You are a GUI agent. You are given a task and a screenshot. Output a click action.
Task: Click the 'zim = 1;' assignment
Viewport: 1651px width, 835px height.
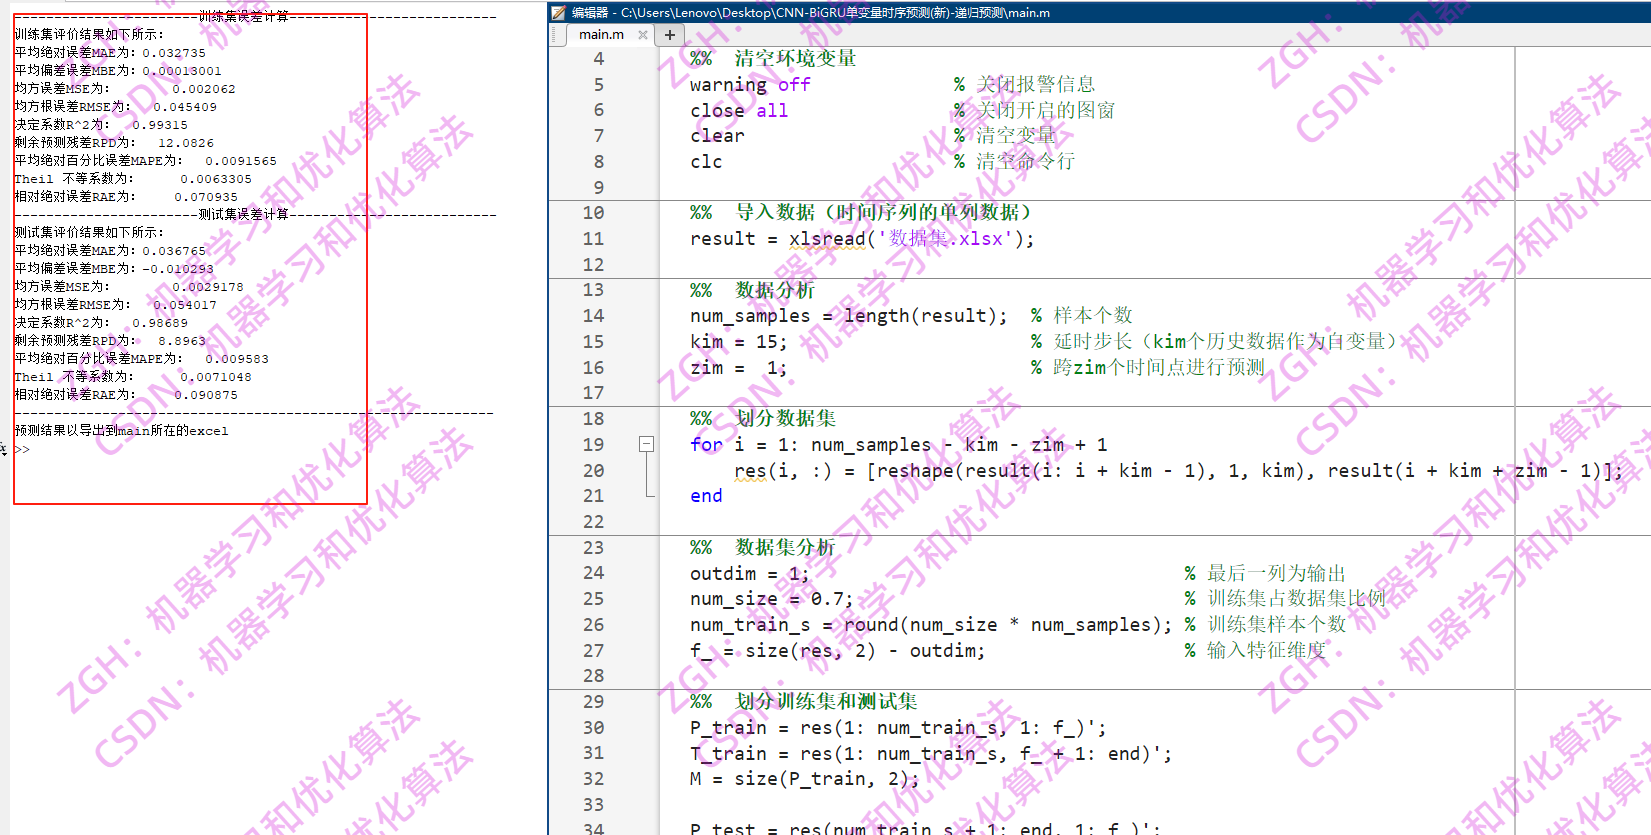738,368
